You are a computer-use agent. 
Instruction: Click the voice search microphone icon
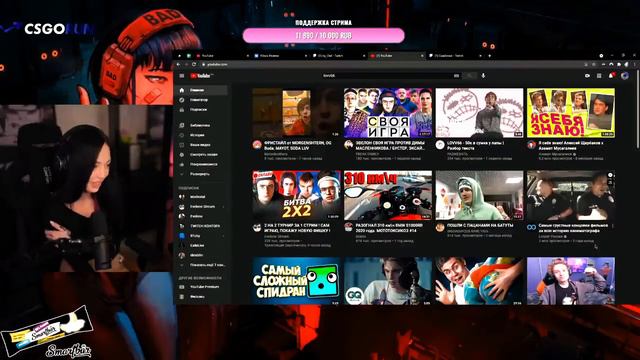(483, 76)
